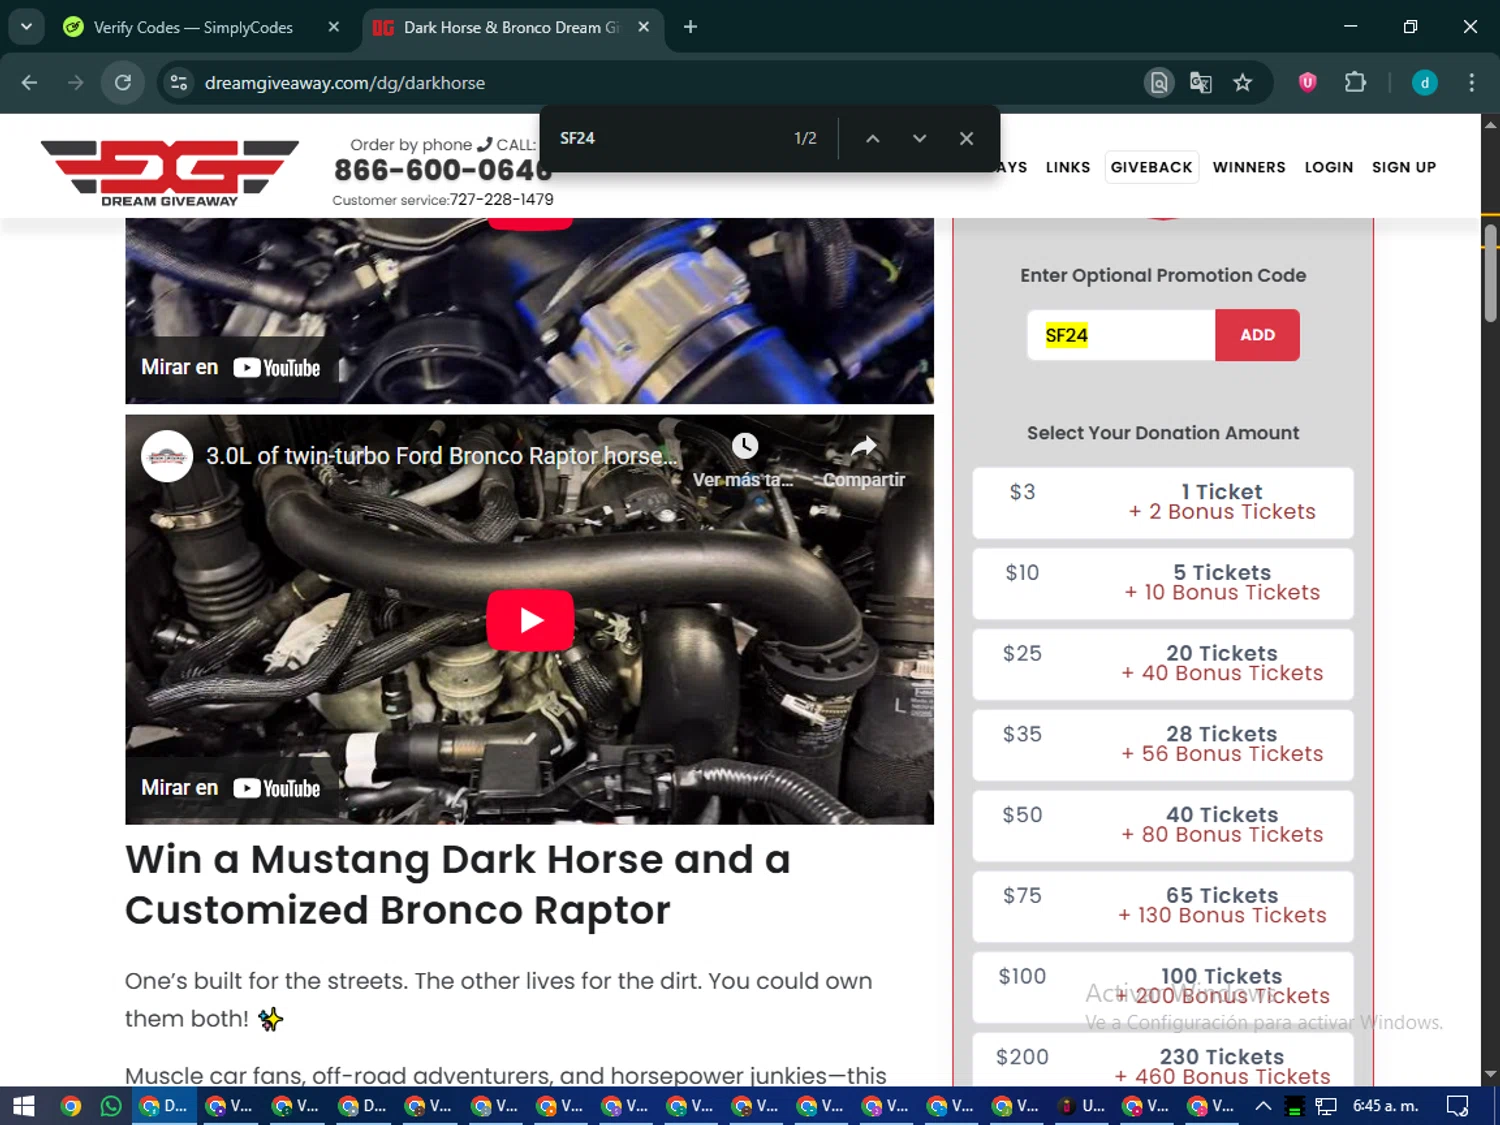
Task: Select the $25 for 20 Tickets option
Action: [1162, 664]
